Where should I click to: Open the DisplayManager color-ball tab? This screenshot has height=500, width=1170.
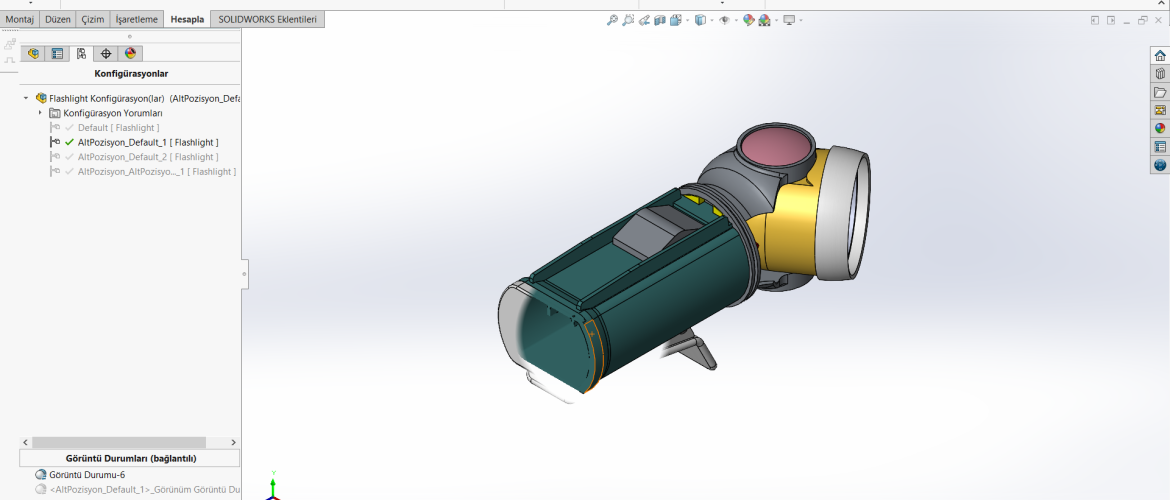coord(130,54)
